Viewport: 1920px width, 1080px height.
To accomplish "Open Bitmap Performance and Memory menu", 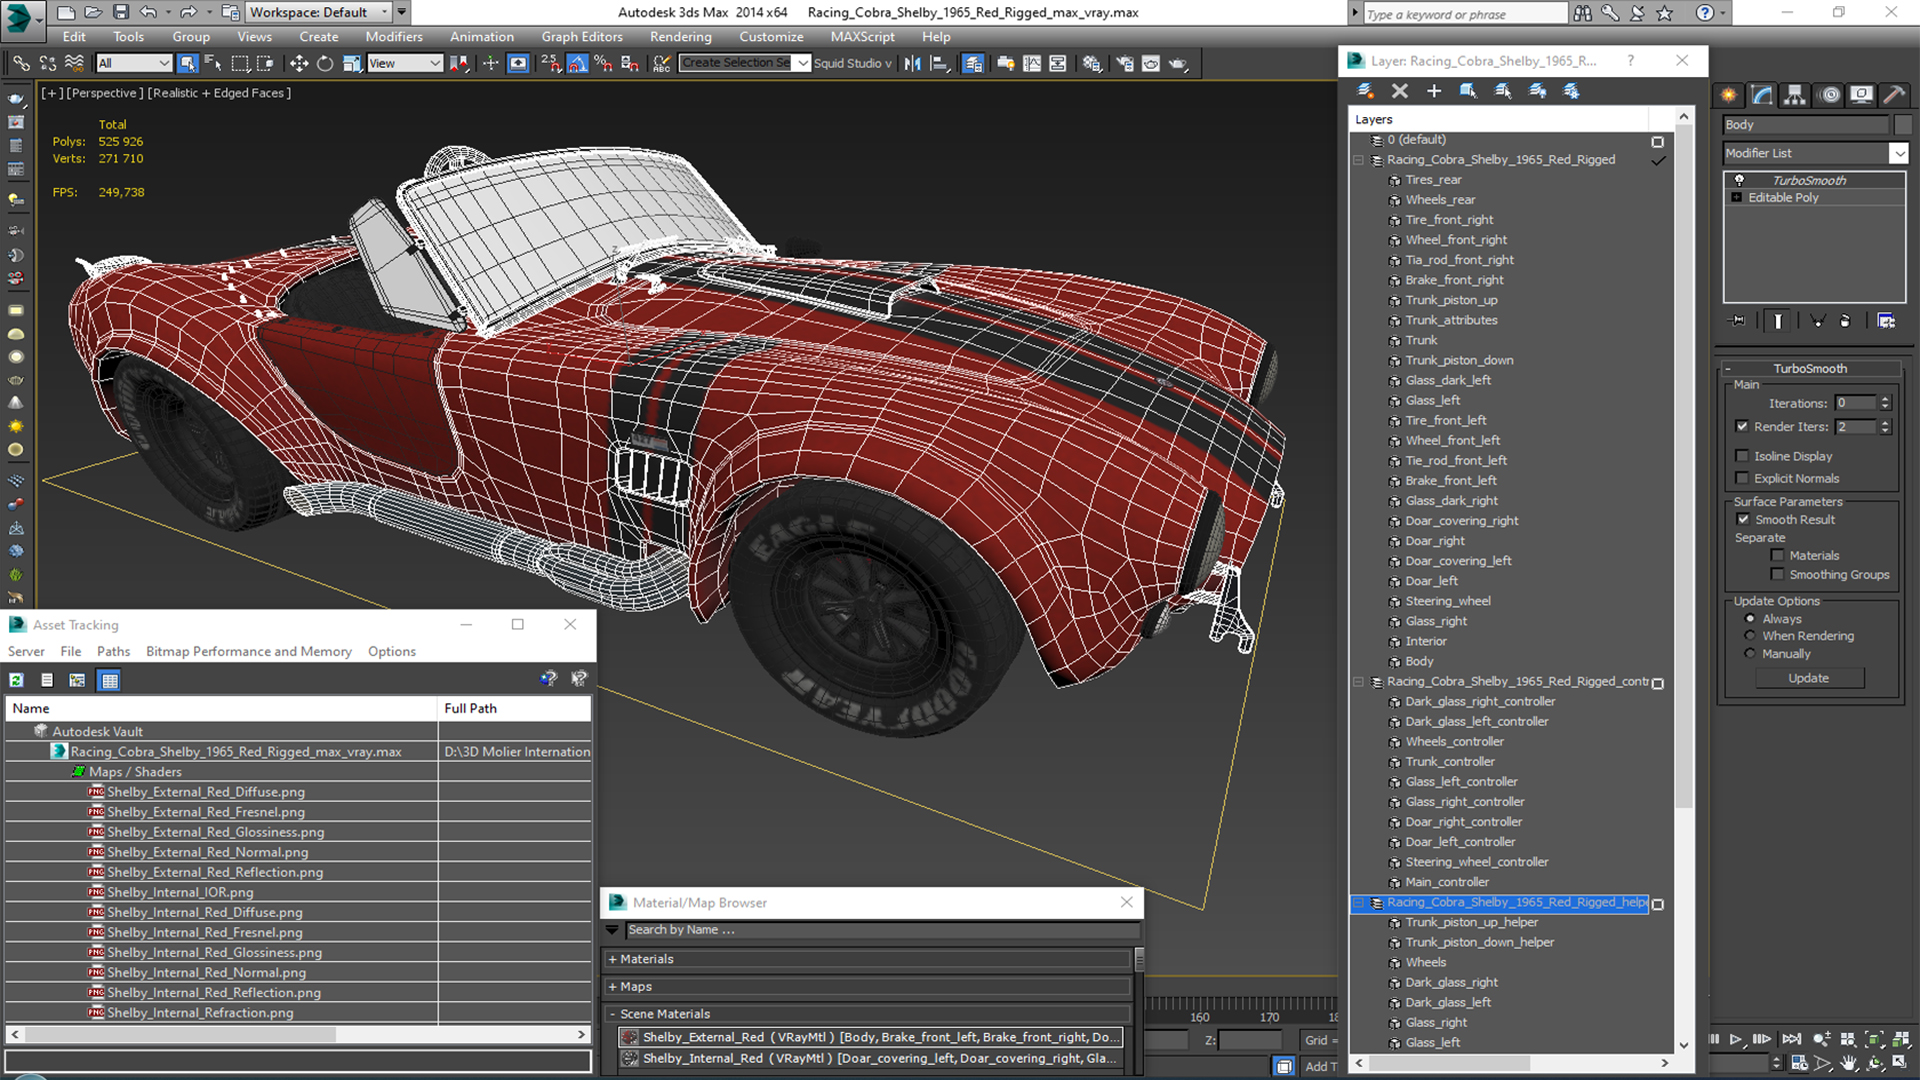I will (x=249, y=651).
